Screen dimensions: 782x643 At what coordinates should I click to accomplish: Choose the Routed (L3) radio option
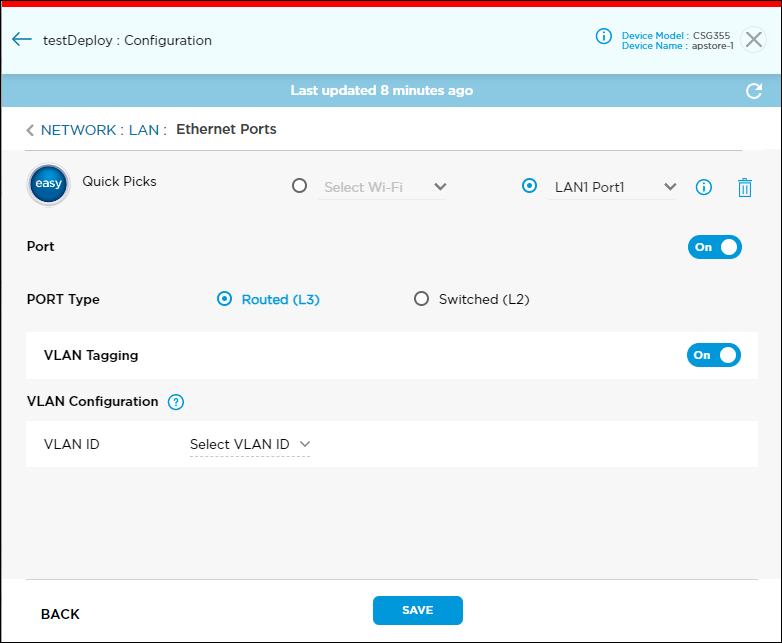coord(224,299)
